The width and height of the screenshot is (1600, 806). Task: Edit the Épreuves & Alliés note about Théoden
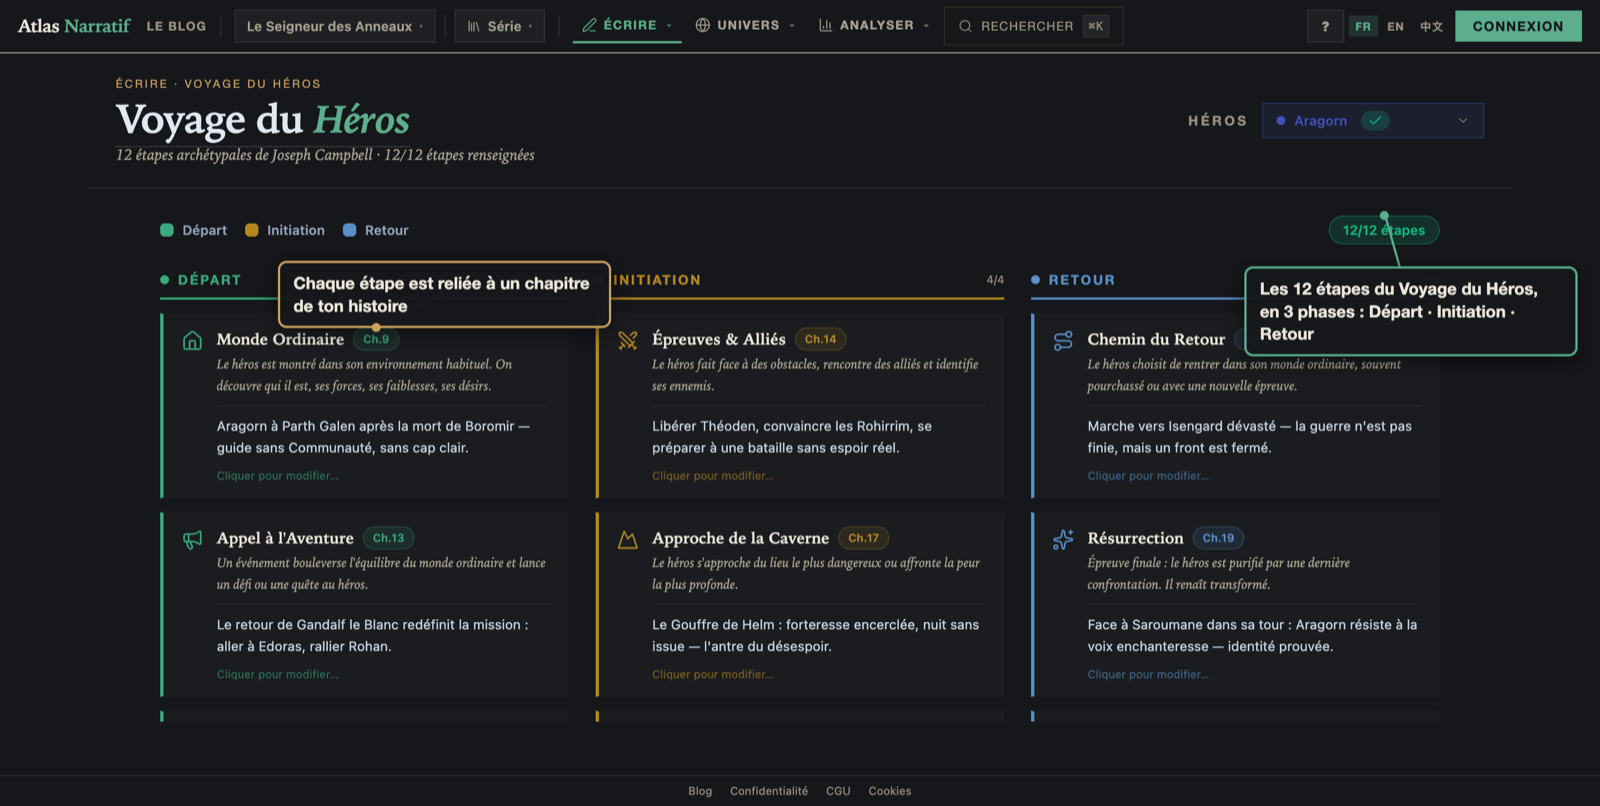click(x=818, y=437)
